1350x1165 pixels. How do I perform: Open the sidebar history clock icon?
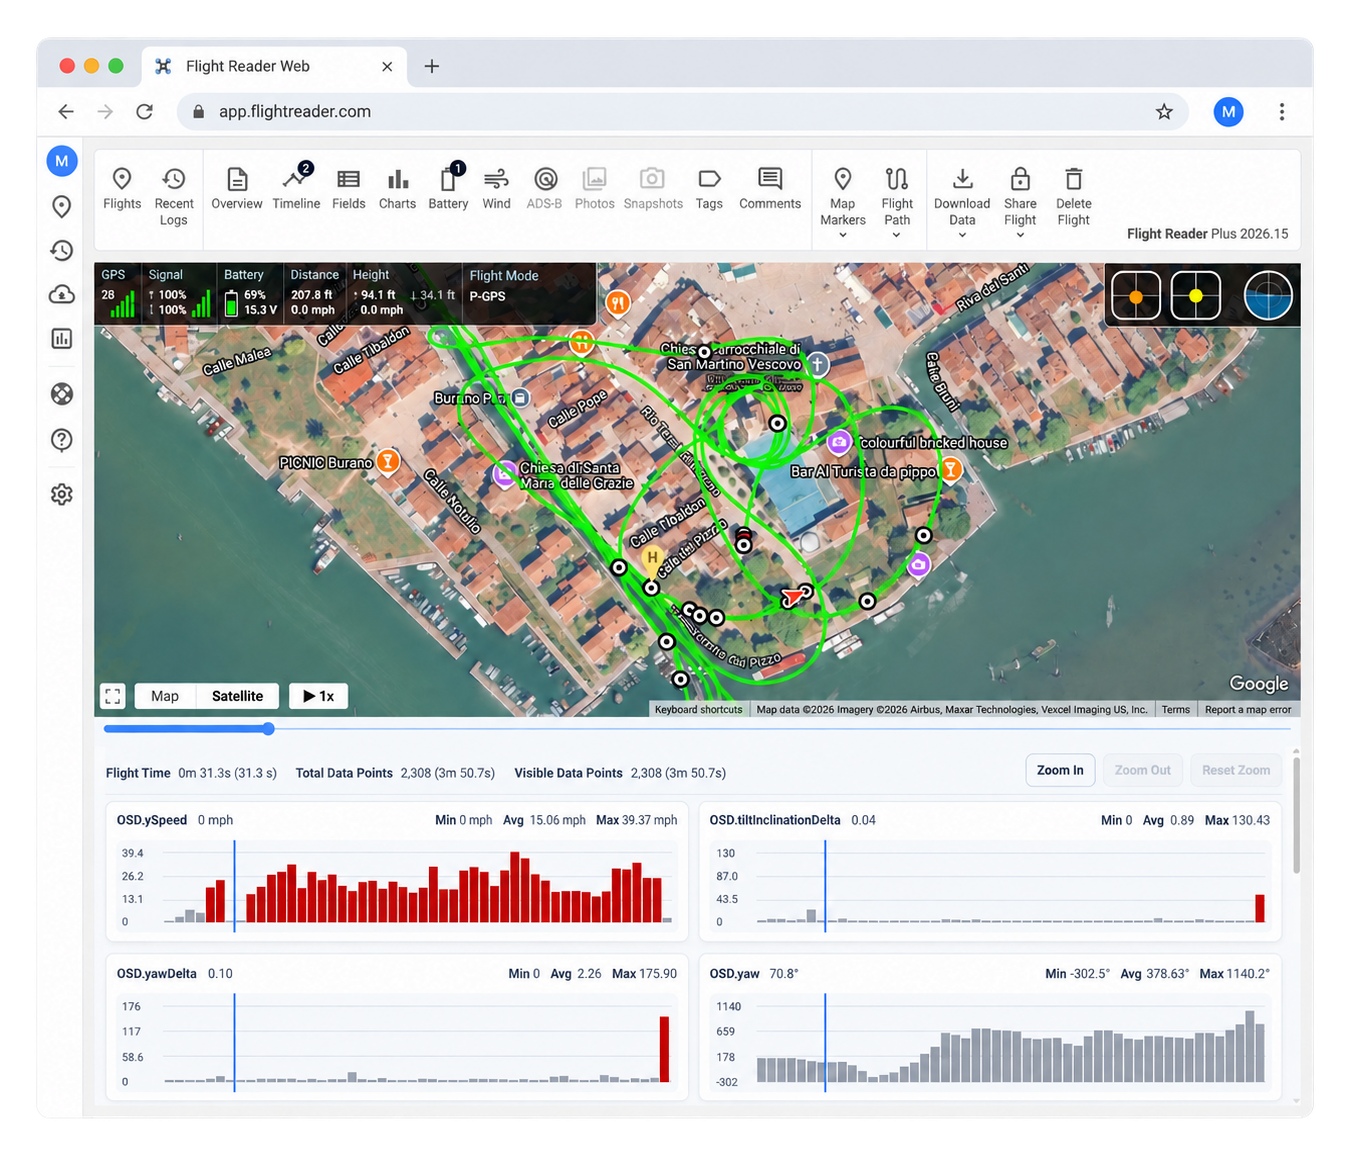[62, 250]
